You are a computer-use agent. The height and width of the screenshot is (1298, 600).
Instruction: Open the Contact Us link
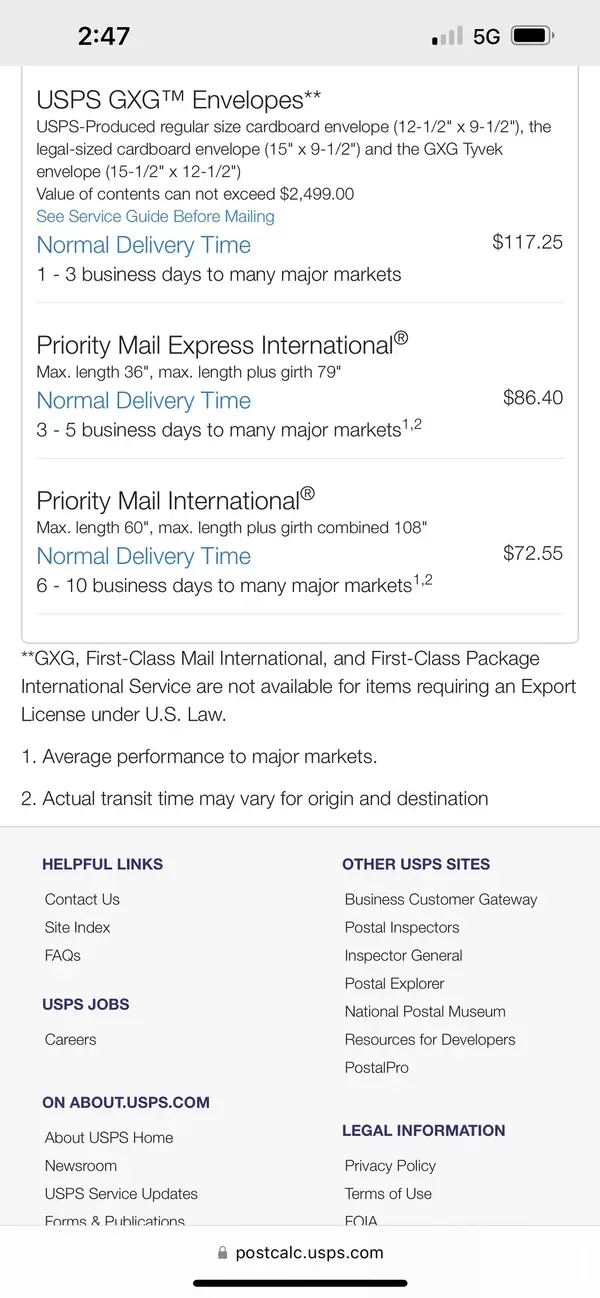point(82,899)
